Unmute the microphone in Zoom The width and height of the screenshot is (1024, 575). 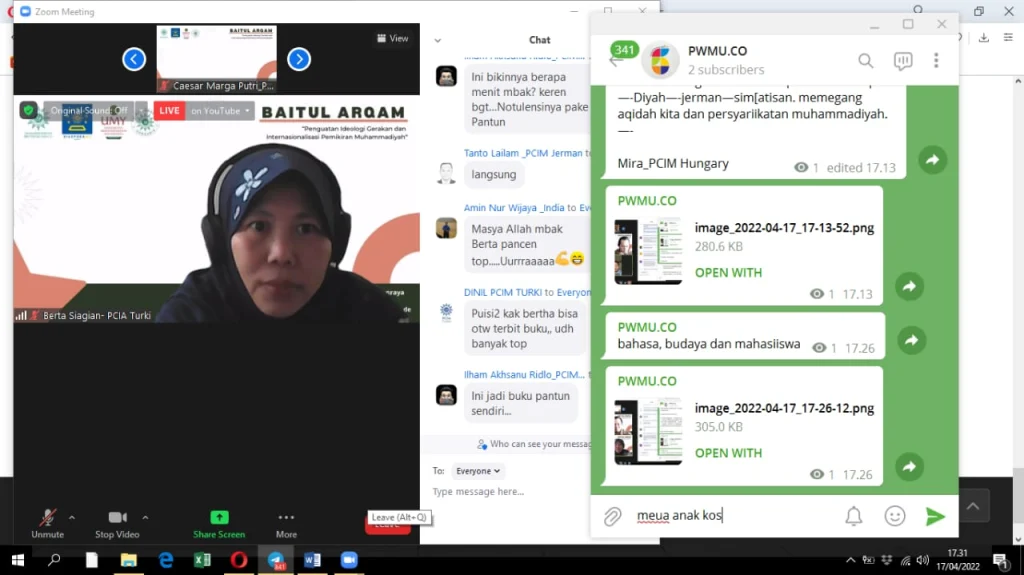48,524
